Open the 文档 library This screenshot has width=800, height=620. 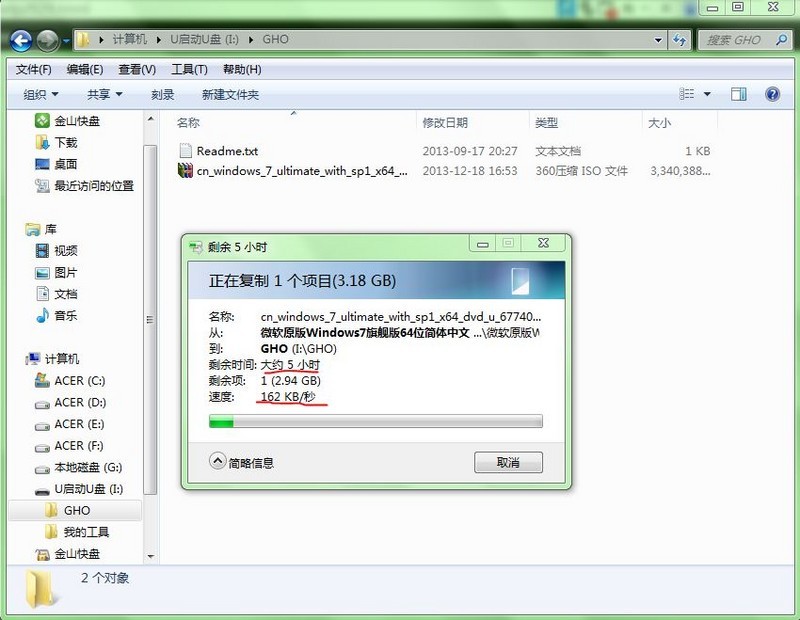coord(56,294)
